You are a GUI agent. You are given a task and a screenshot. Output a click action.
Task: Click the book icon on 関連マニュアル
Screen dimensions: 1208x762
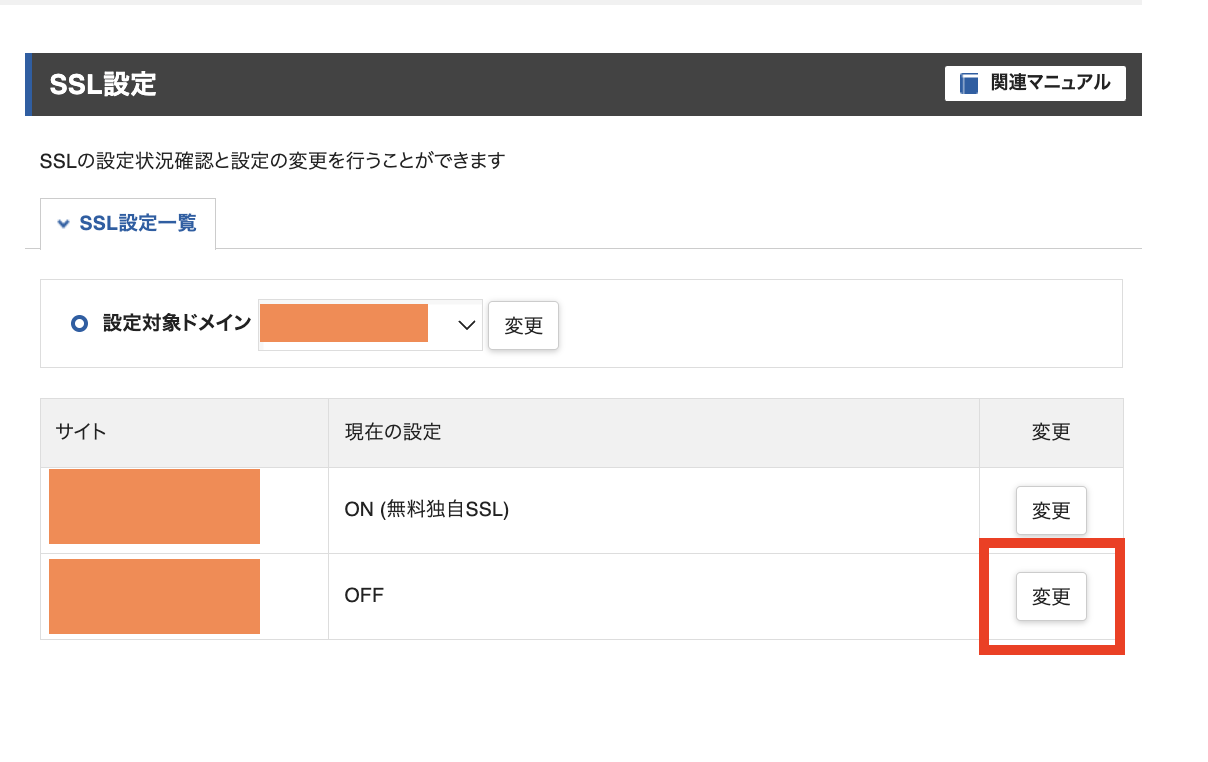coord(968,84)
